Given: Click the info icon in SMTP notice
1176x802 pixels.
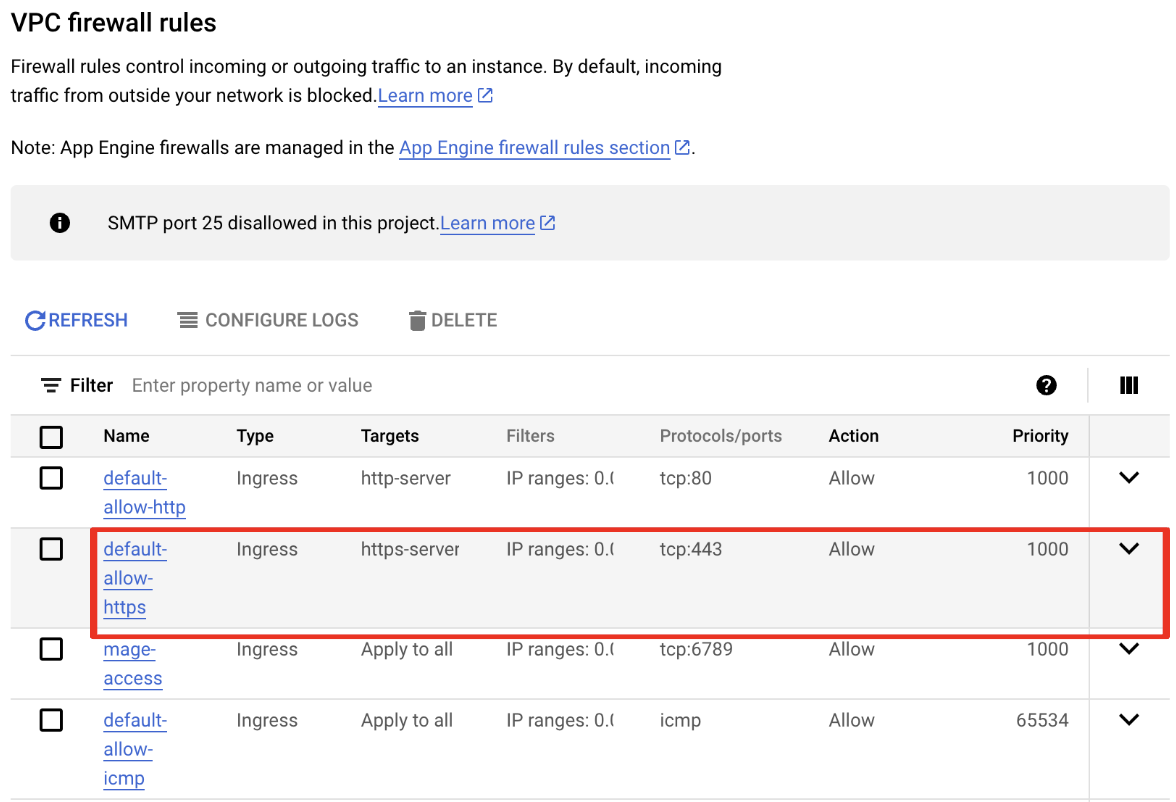Looking at the screenshot, I should [60, 223].
